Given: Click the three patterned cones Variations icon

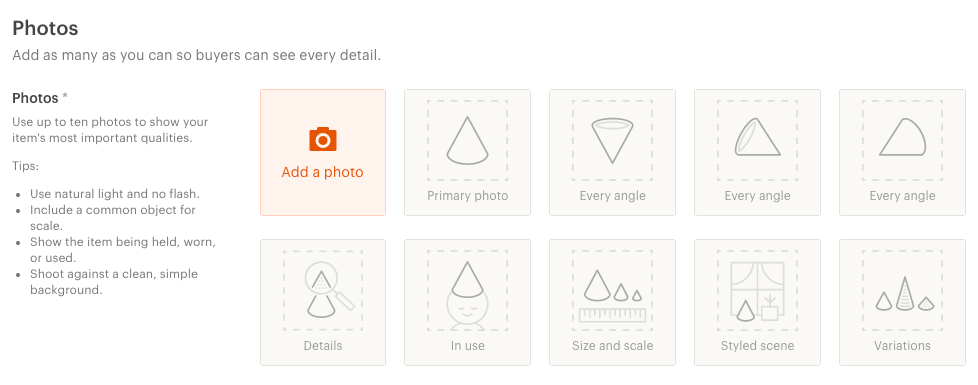Looking at the screenshot, I should point(903,294).
